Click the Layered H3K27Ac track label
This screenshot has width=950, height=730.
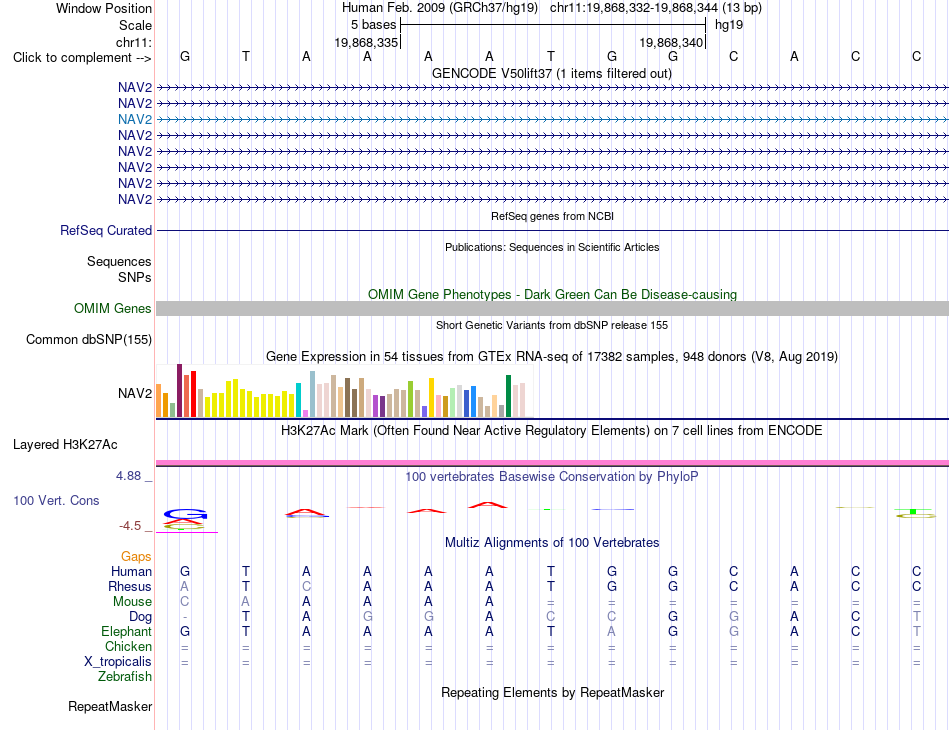coord(65,445)
